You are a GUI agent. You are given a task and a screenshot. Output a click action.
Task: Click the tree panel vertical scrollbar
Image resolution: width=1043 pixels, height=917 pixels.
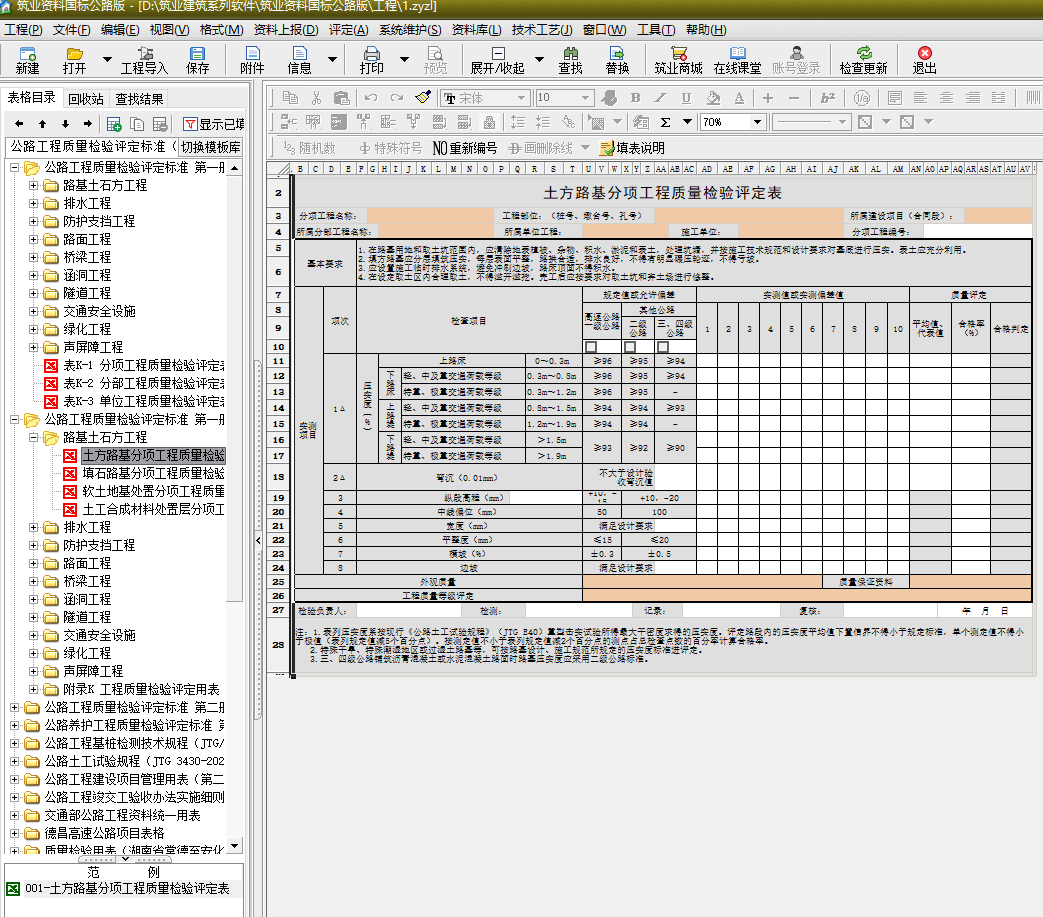click(234, 505)
